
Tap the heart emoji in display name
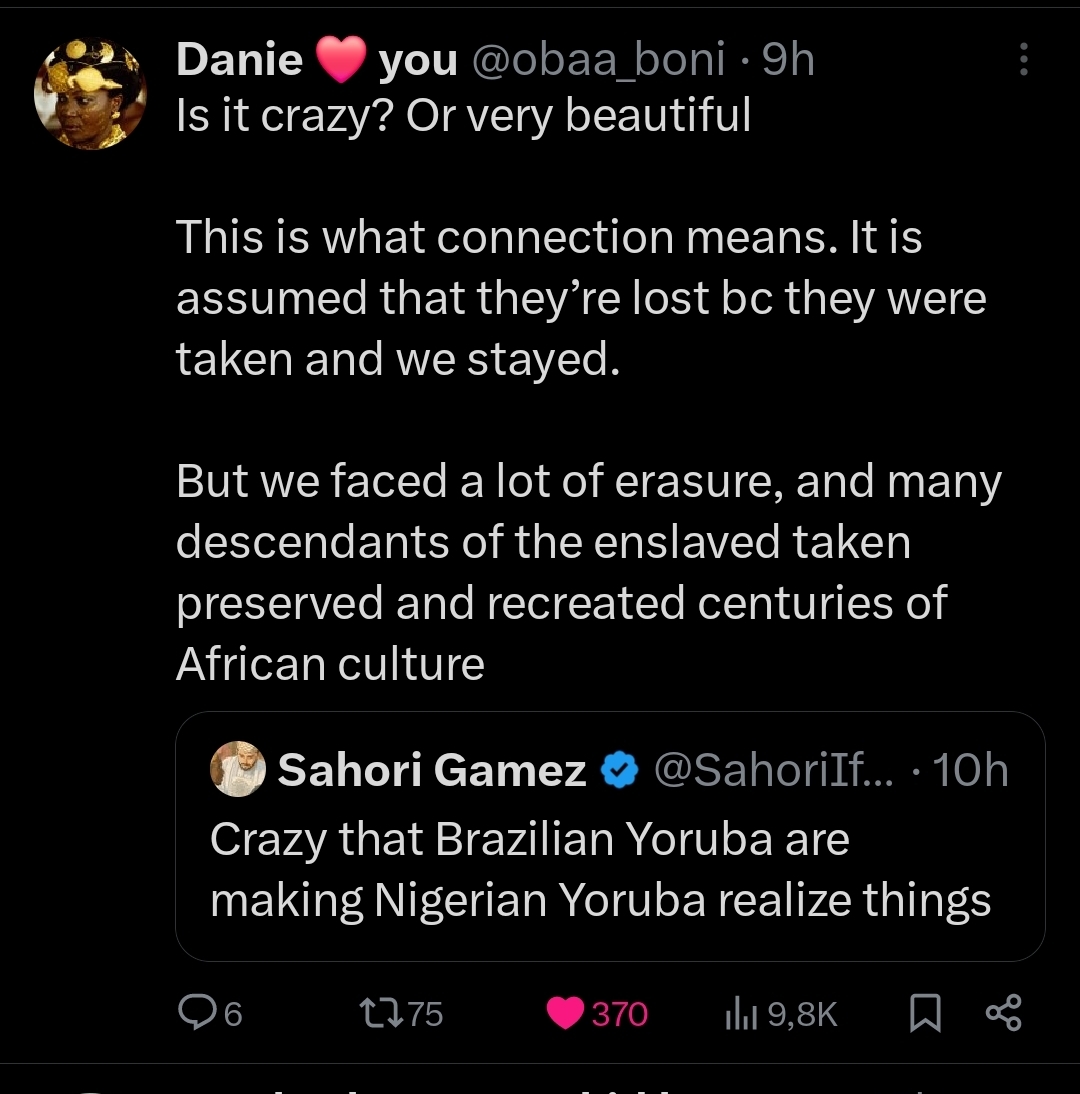coord(341,62)
